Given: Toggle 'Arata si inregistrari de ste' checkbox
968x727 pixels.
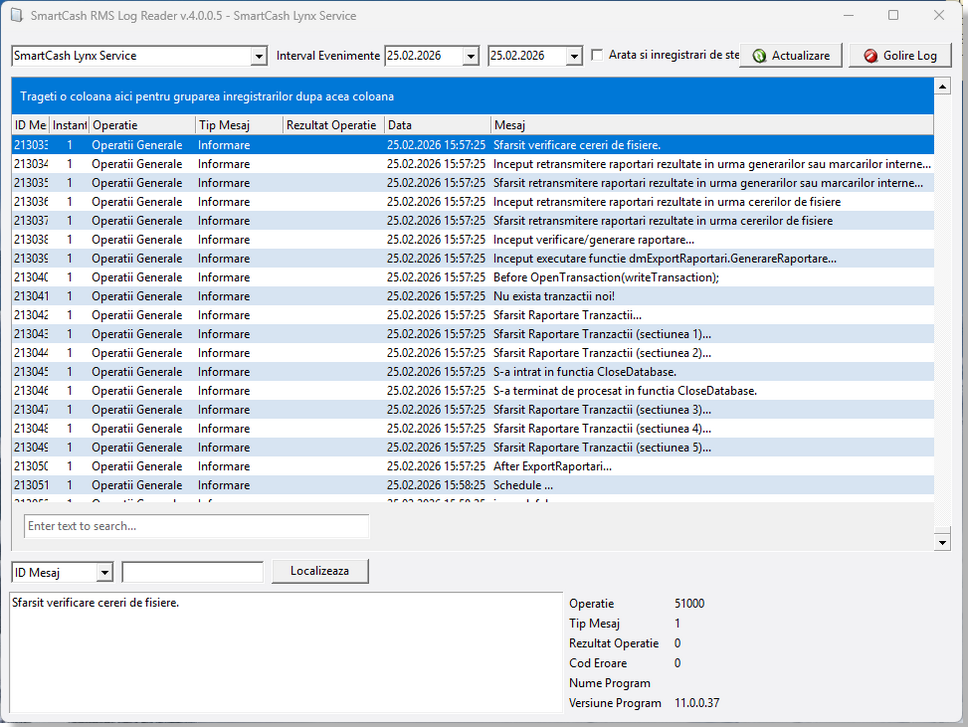Looking at the screenshot, I should pos(597,55).
